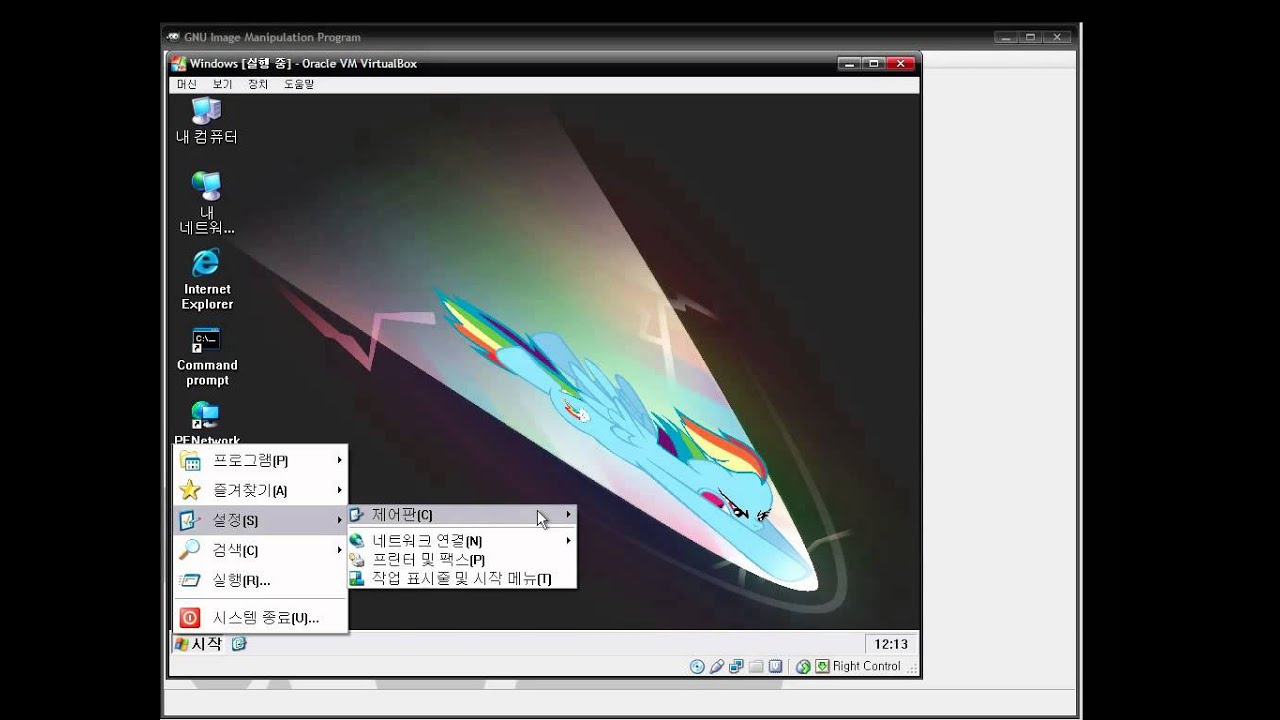Screen dimensions: 1280x720
Task: Choose 실행(R)... in the start menu
Action: [261, 580]
